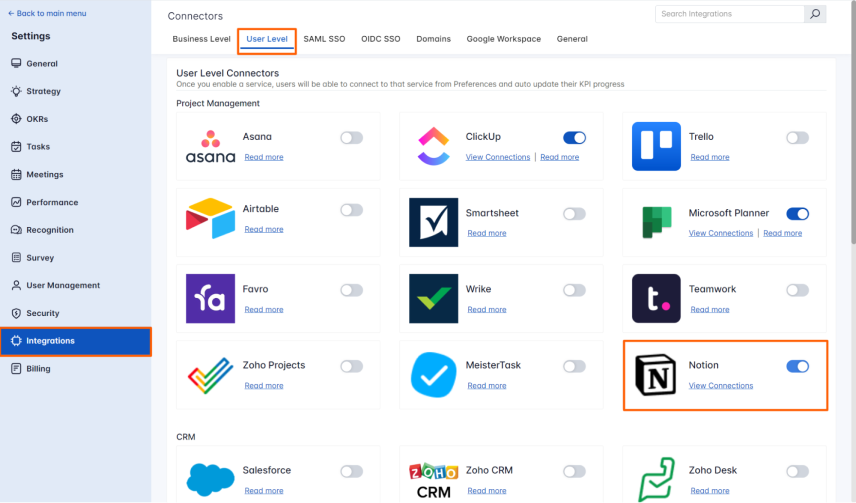This screenshot has height=503, width=856.
Task: Click Read more under Smartsheet
Action: click(486, 233)
